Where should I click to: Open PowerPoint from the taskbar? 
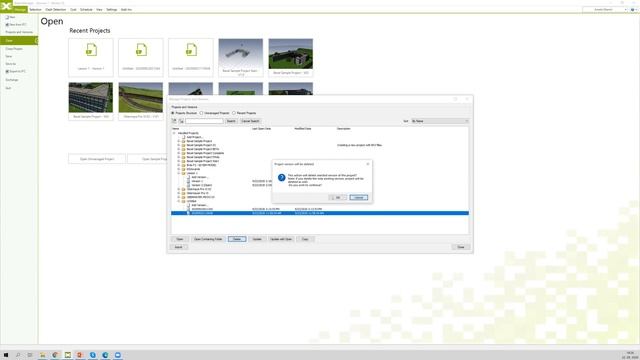[80, 355]
